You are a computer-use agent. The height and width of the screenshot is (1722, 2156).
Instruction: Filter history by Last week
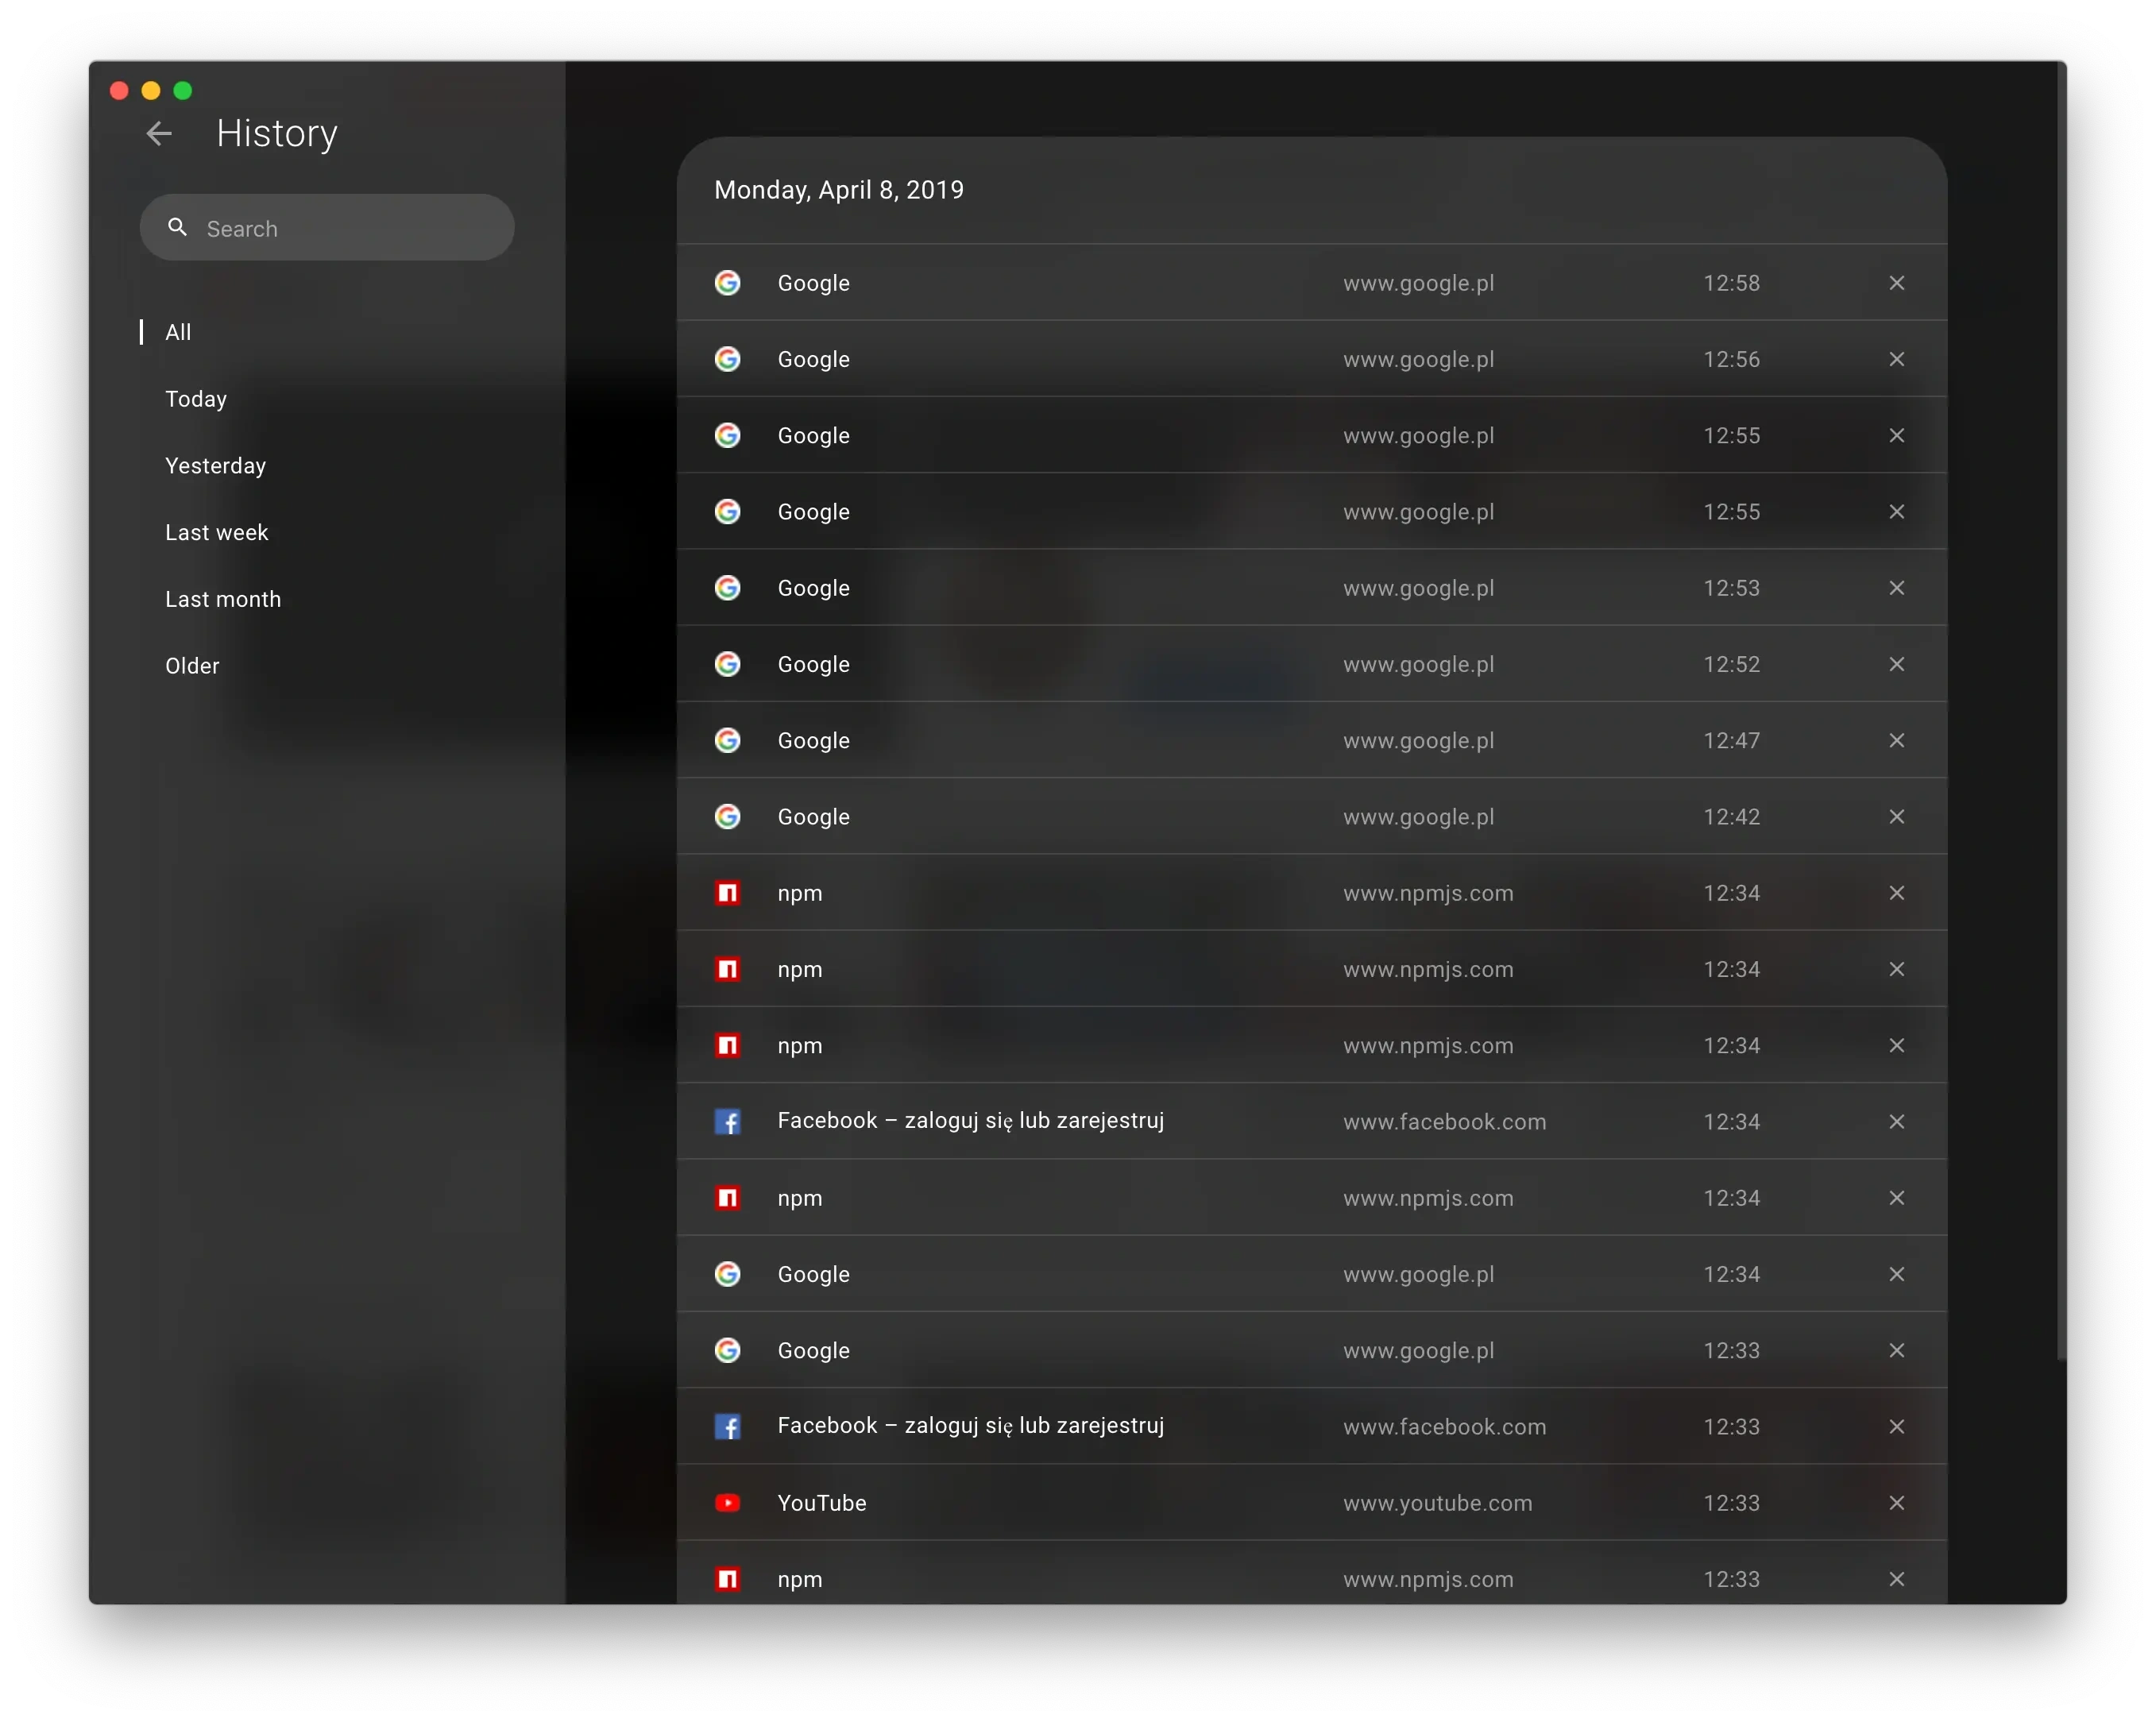pos(217,532)
